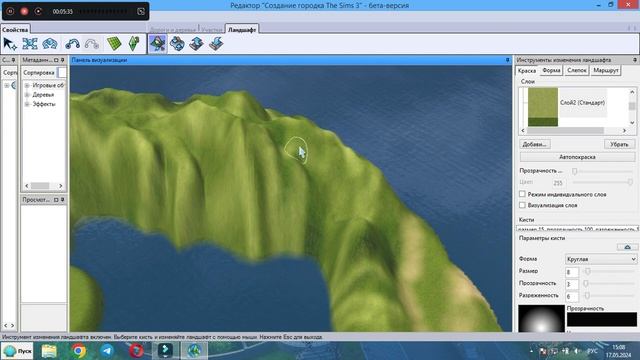Click the РУС language indicator in the tray
Screen dimensions: 640x360
(592, 351)
